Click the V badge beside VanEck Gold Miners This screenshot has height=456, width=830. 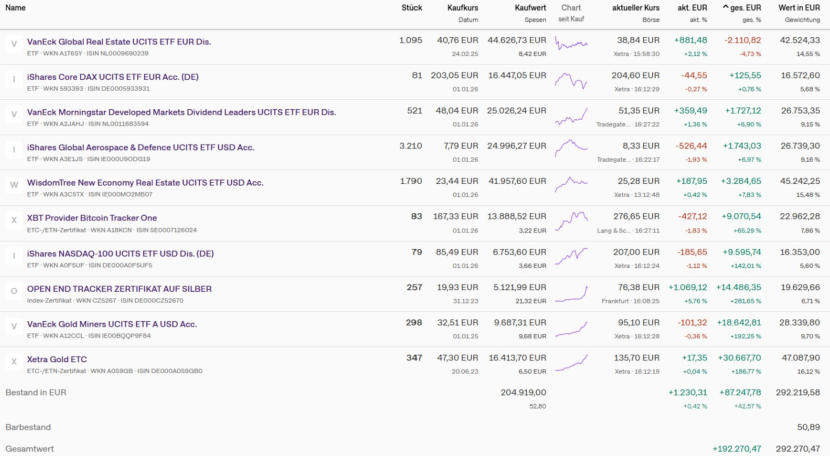click(x=13, y=327)
